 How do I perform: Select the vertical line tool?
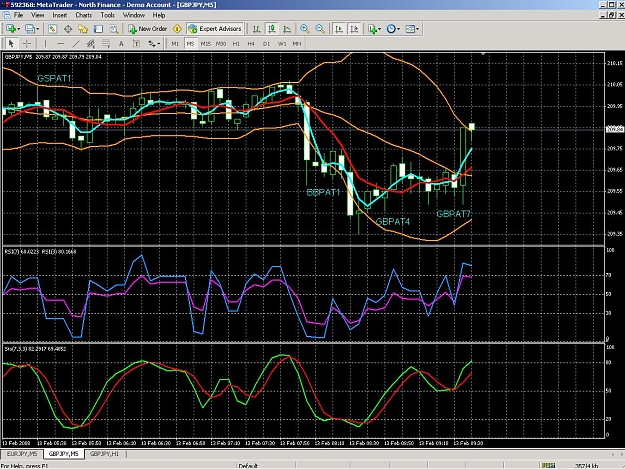click(45, 43)
